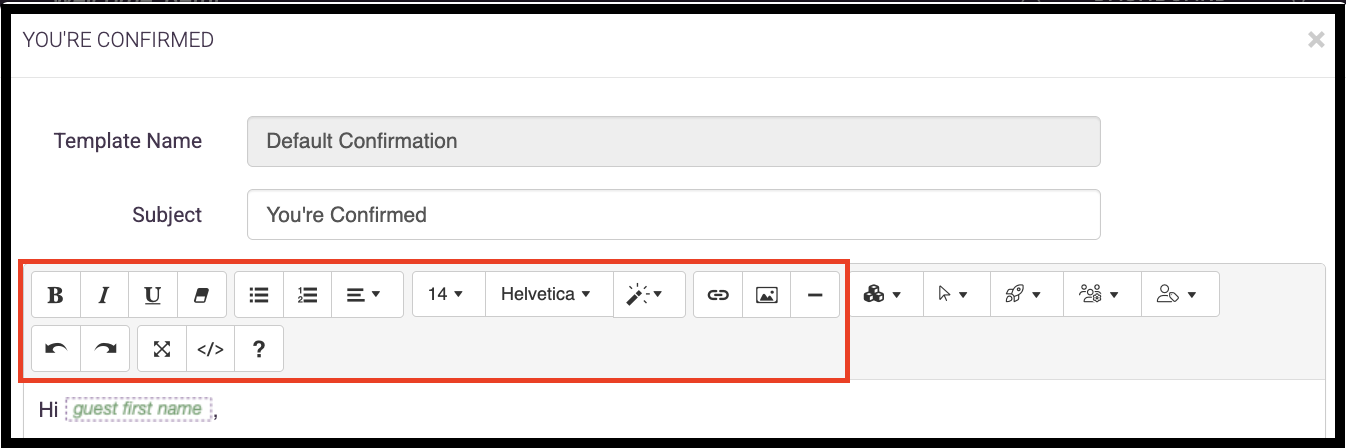Insert a hyperlink

pos(718,295)
